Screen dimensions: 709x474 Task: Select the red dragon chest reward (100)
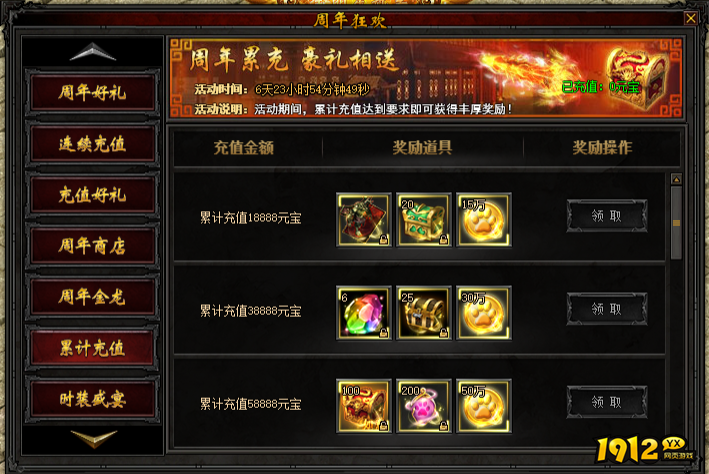pyautogui.click(x=364, y=406)
